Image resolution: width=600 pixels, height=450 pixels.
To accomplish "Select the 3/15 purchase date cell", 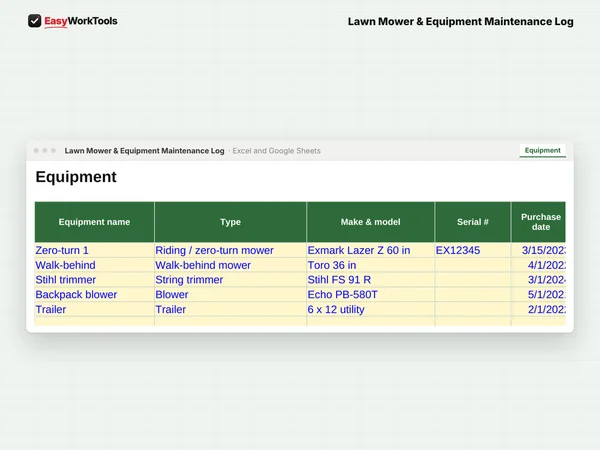I will click(538, 250).
